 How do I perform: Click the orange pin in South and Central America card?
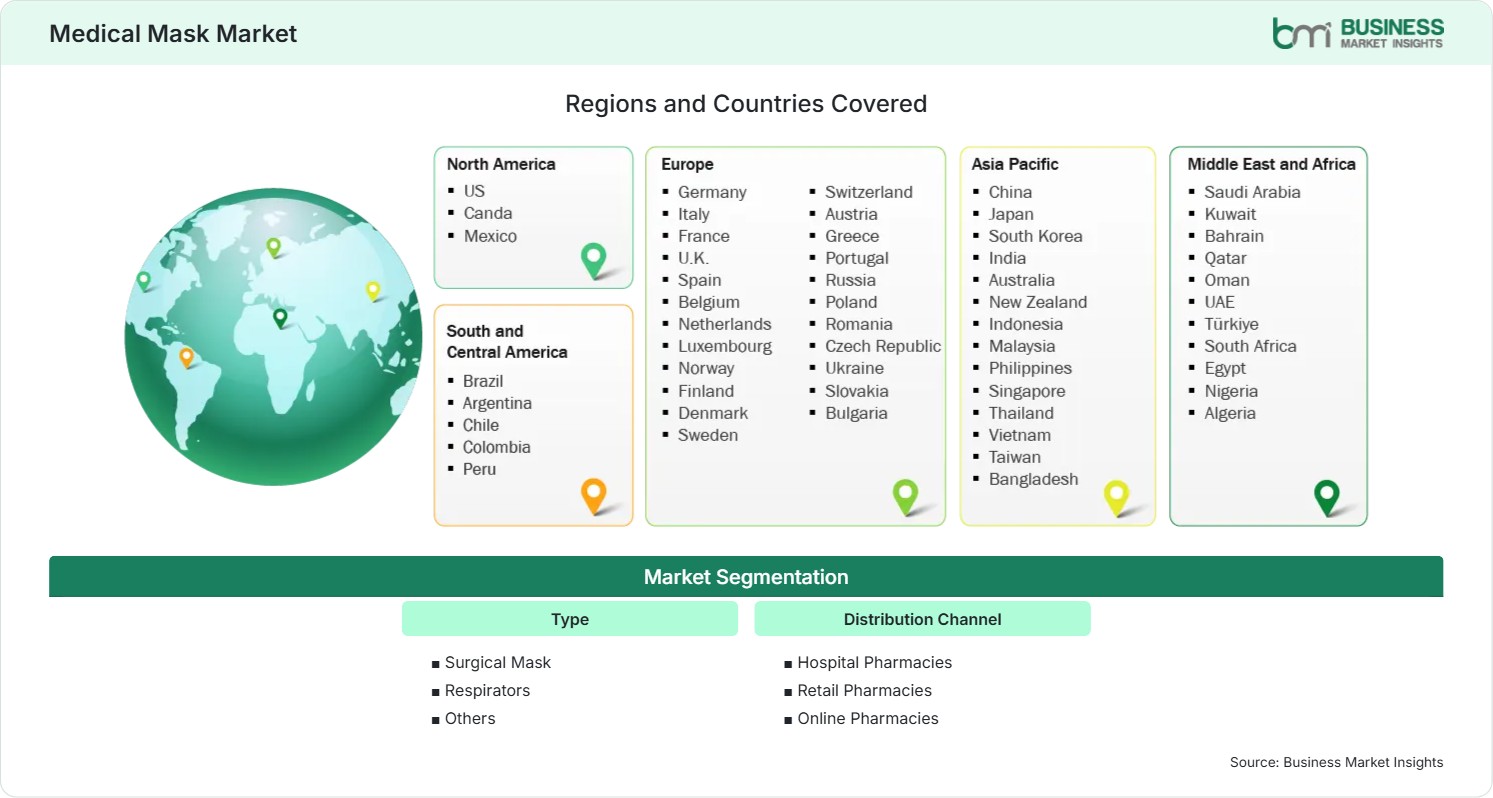(x=594, y=496)
